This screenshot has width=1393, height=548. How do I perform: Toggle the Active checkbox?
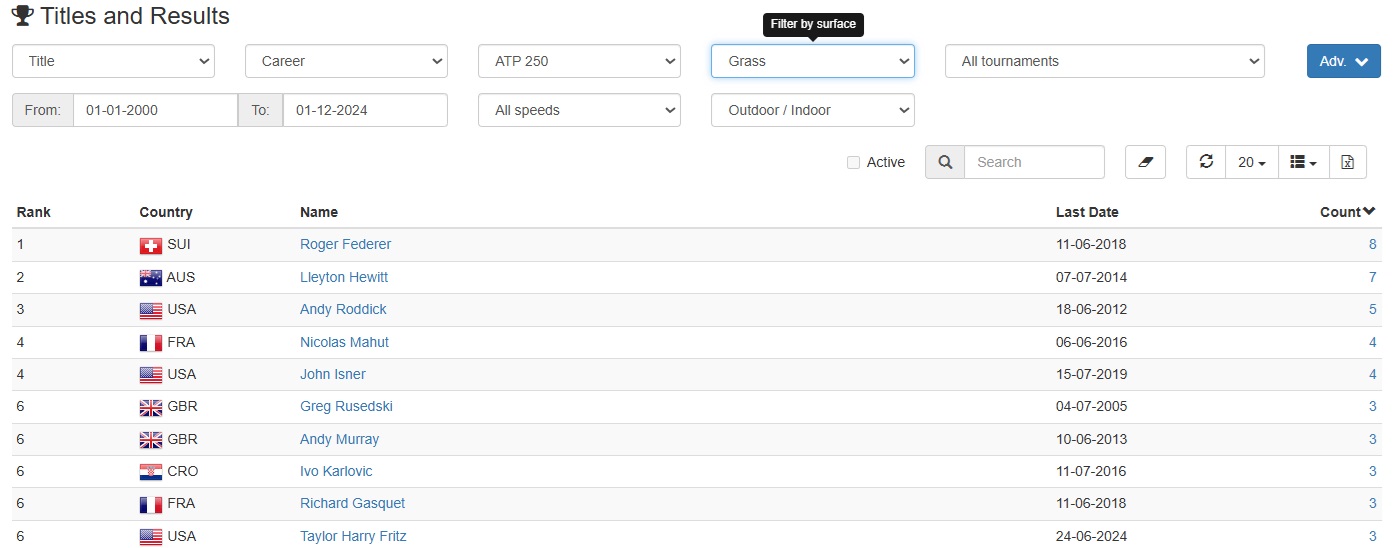(853, 162)
